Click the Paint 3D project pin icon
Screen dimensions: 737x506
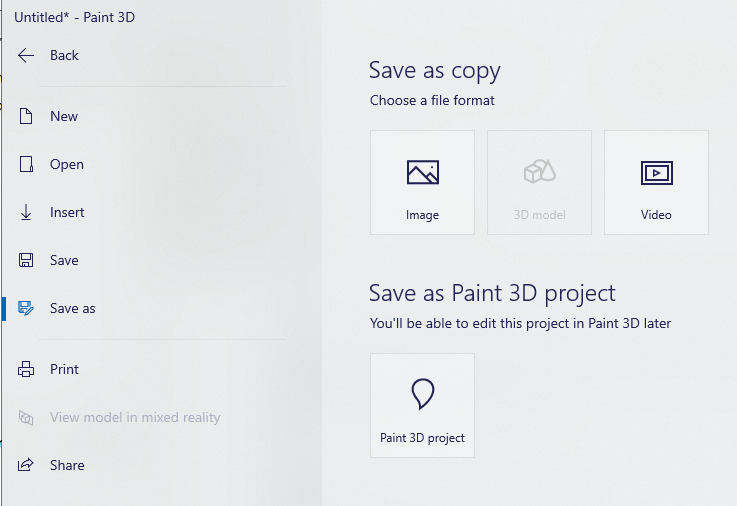coord(423,394)
